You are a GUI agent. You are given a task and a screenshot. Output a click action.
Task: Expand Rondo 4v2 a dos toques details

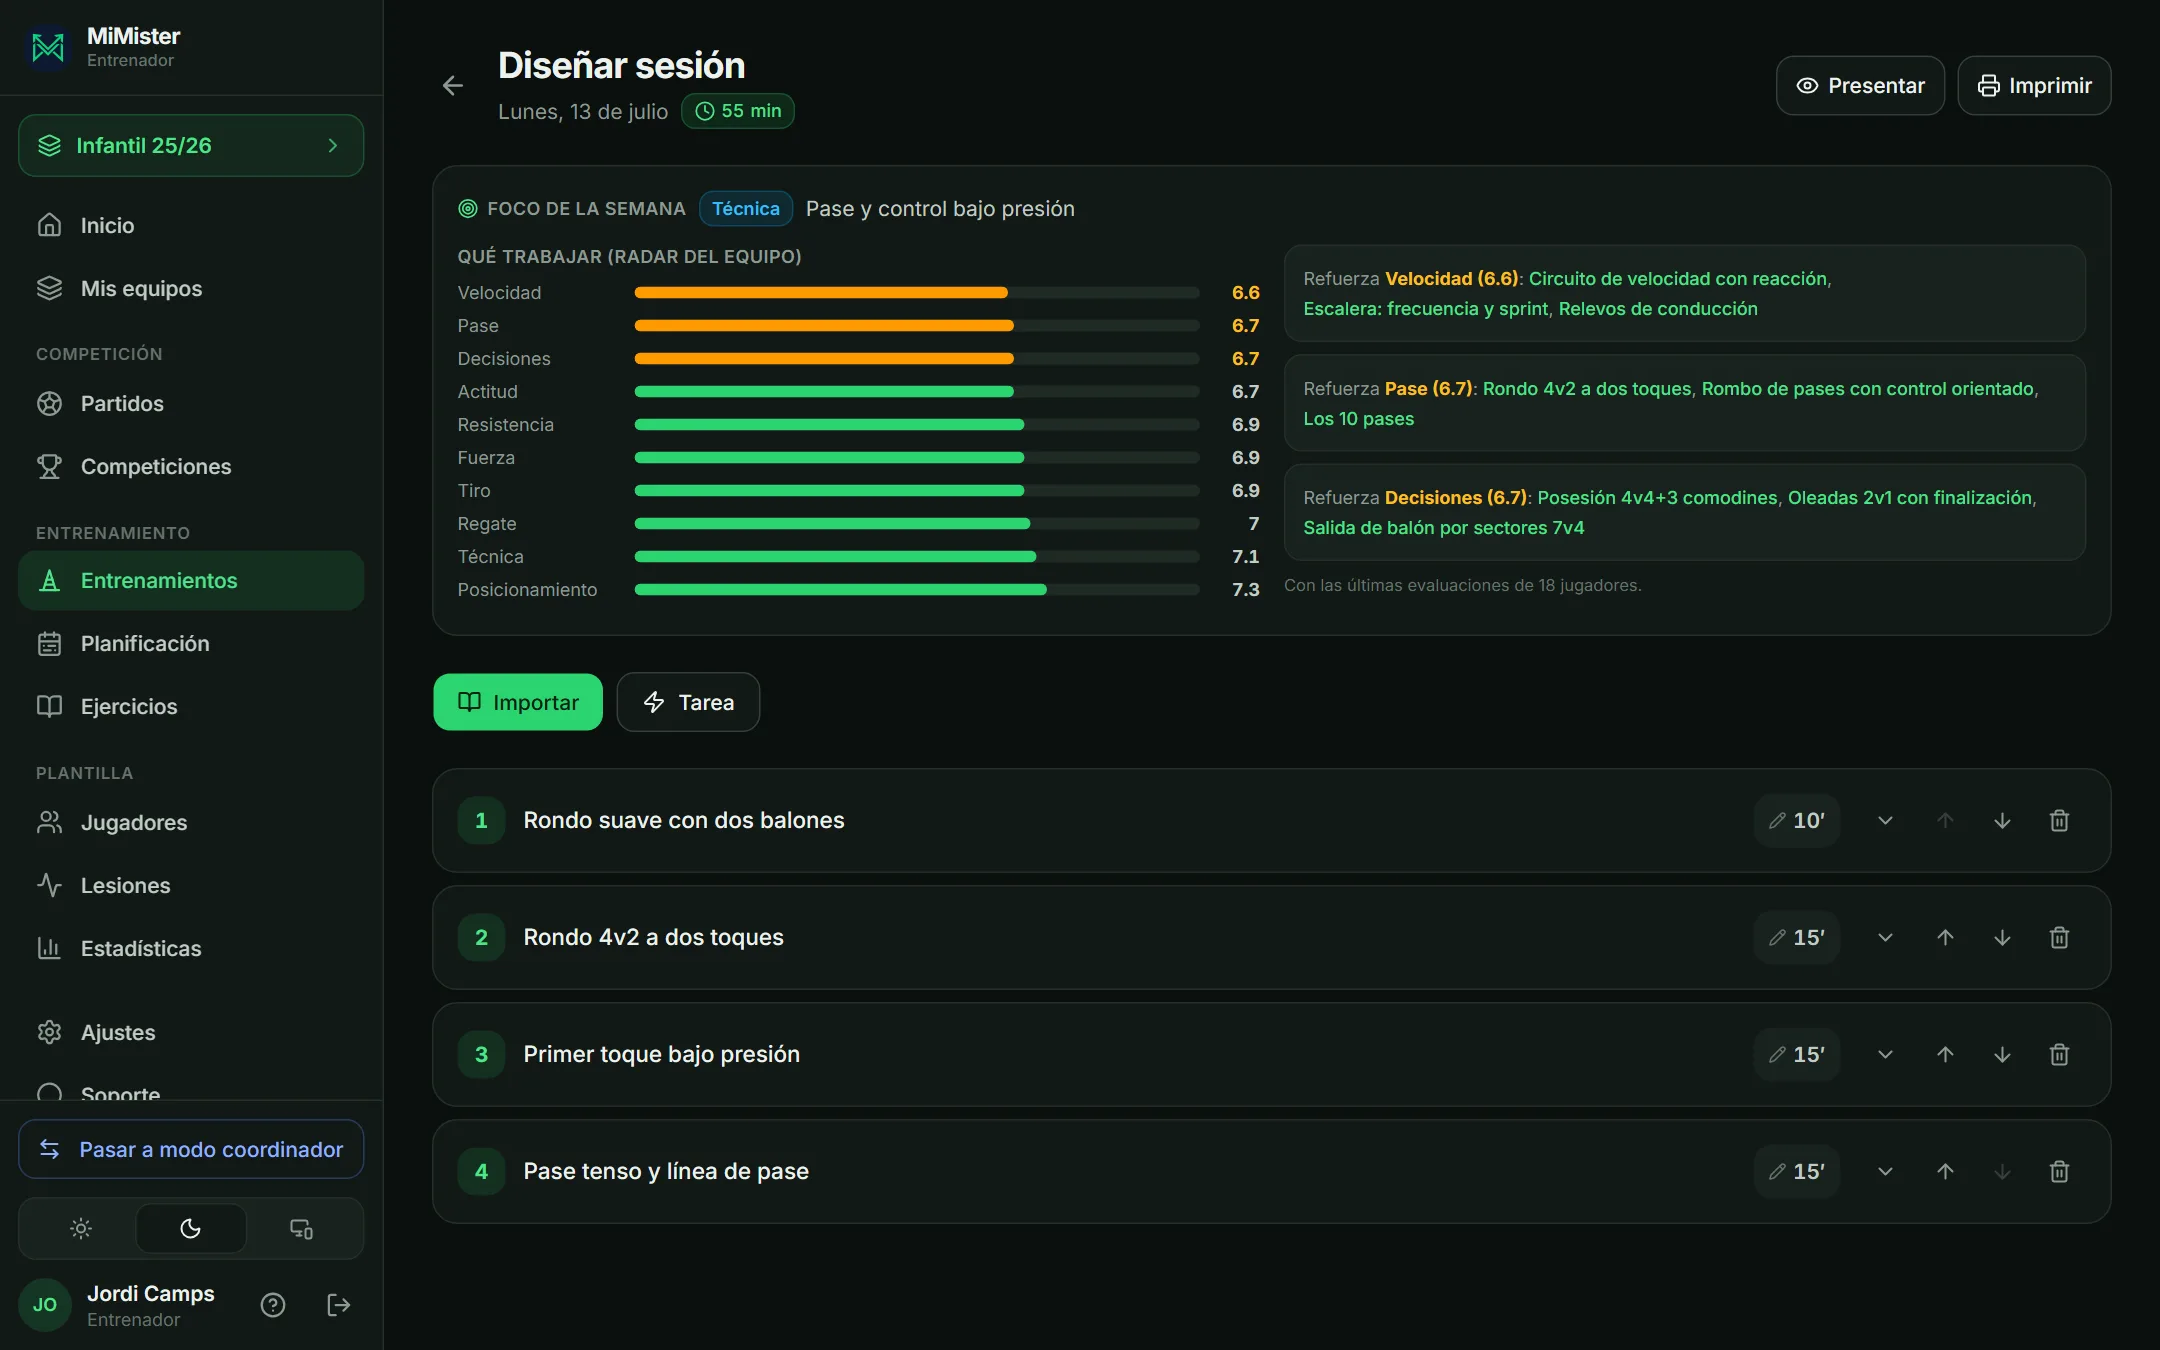1885,938
